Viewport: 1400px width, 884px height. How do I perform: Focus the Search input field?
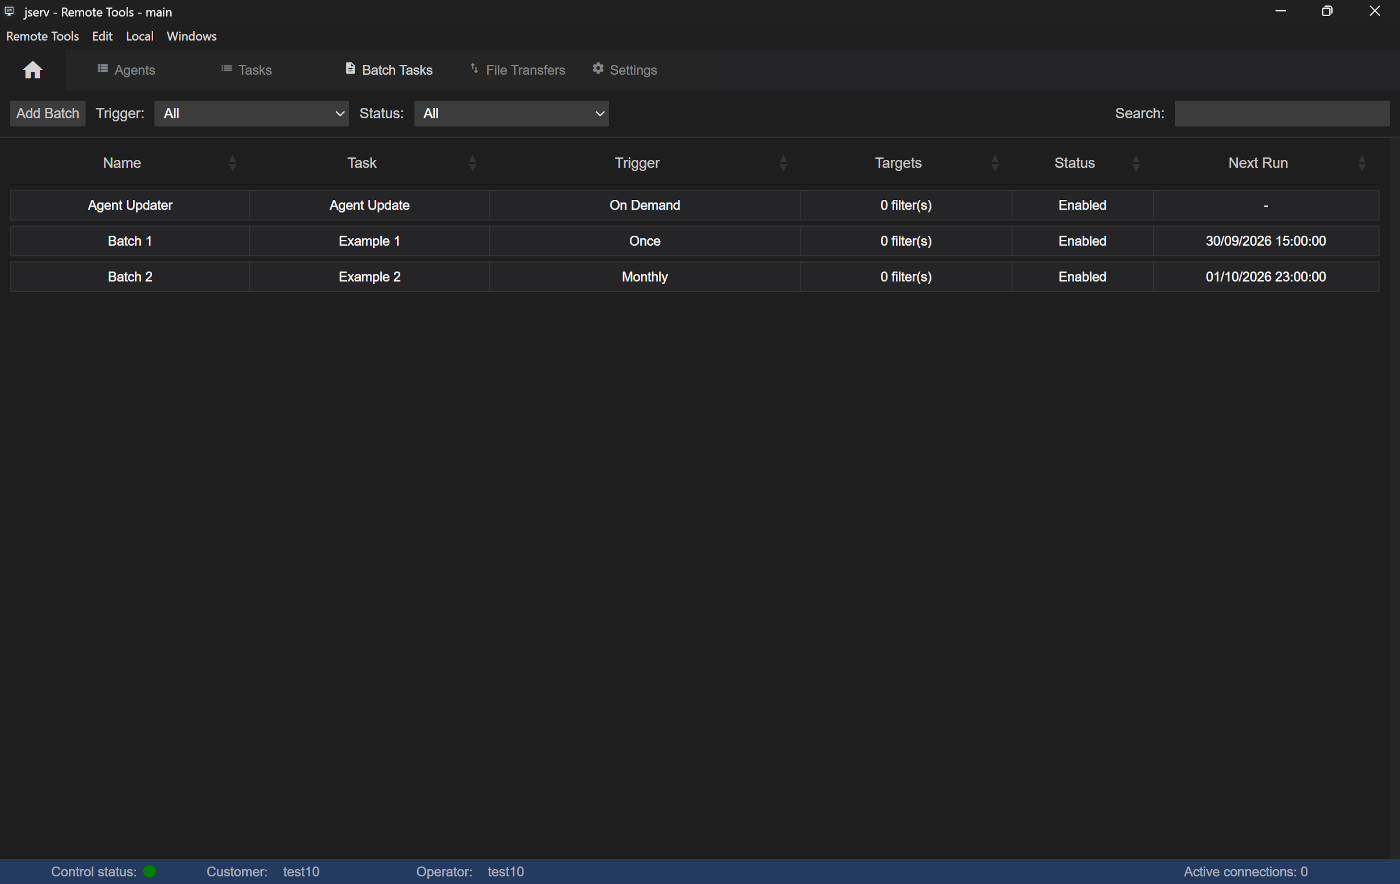(1282, 113)
